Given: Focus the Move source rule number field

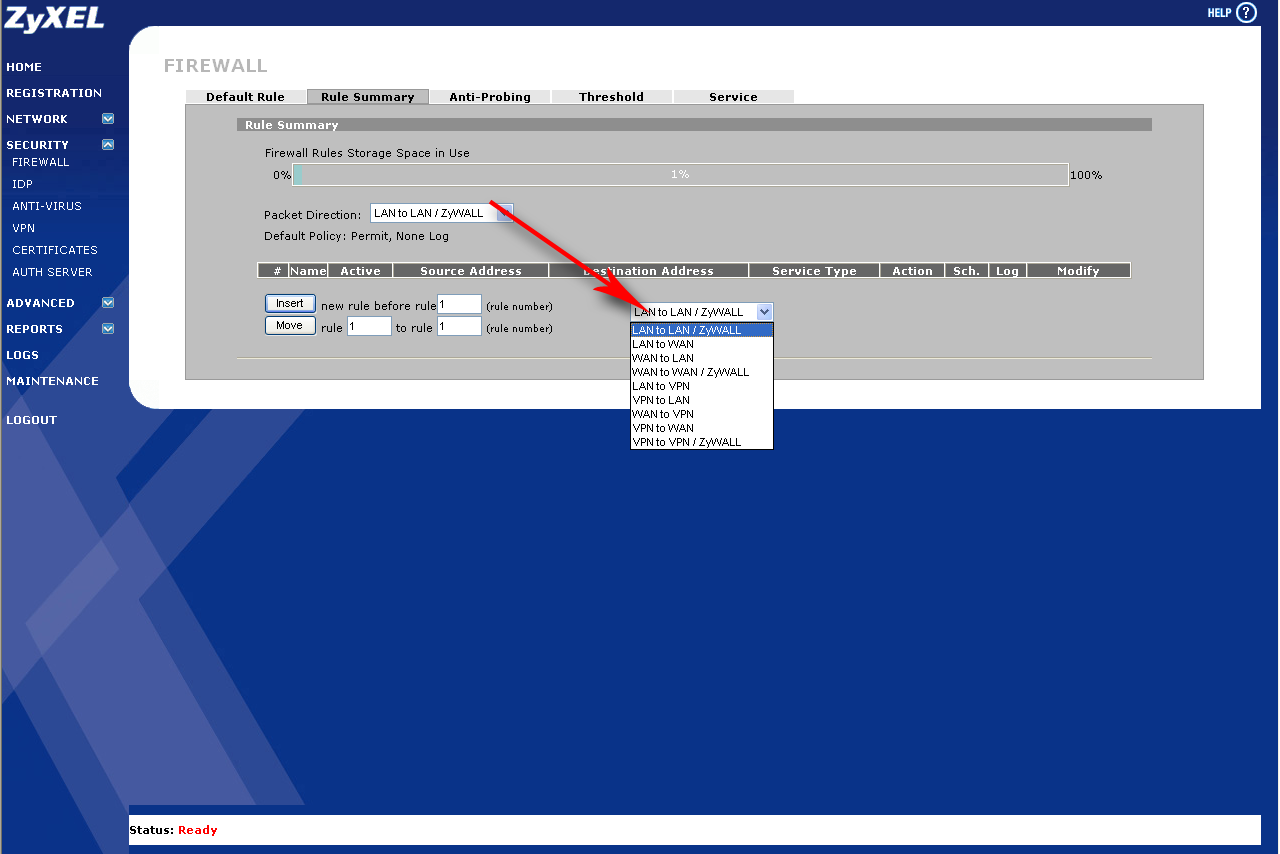Looking at the screenshot, I should [x=369, y=326].
